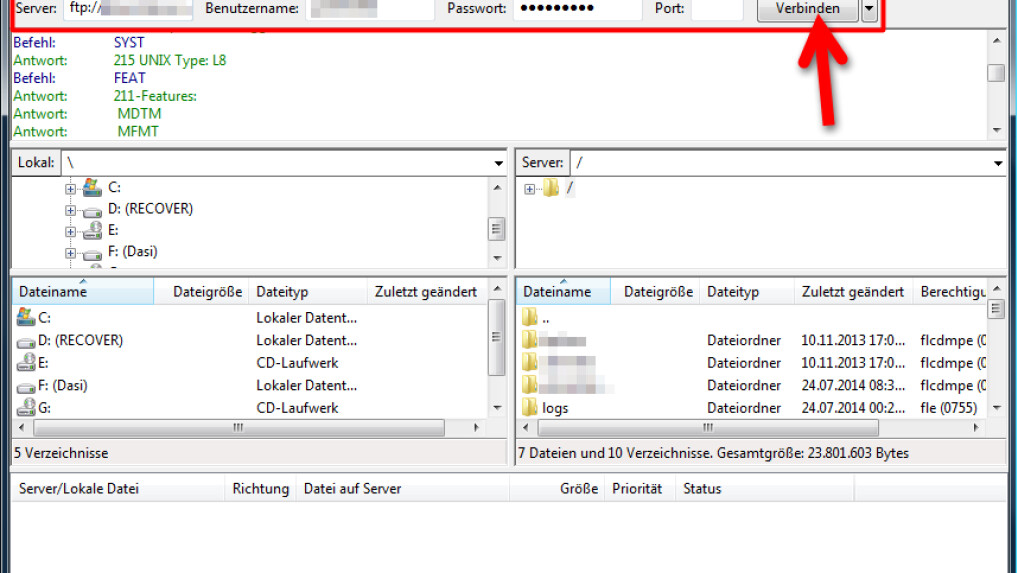The image size is (1018, 573).
Task: Sort local list by Zuletzt geändert column
Action: tap(427, 292)
